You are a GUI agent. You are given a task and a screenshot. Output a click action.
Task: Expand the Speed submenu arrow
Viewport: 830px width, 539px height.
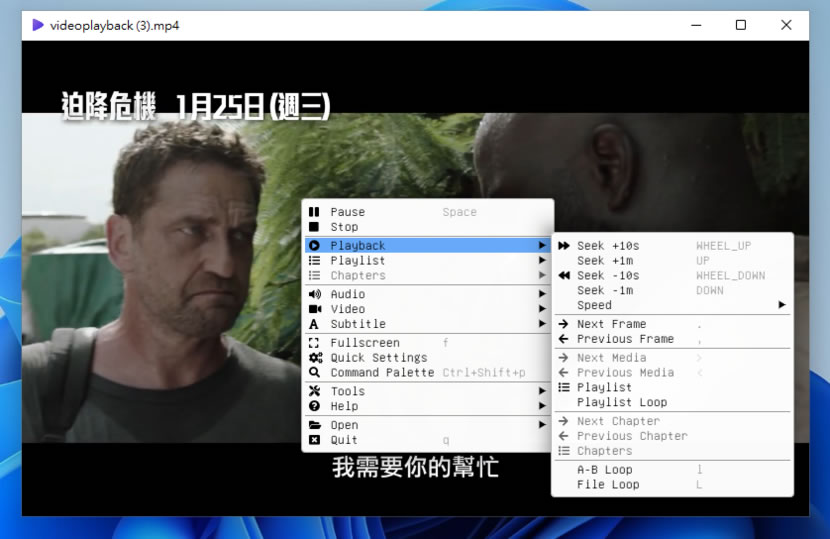pos(781,305)
